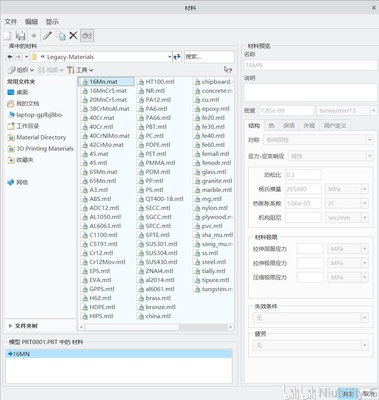
Task: Select 45.mtl material file
Action: (94, 163)
